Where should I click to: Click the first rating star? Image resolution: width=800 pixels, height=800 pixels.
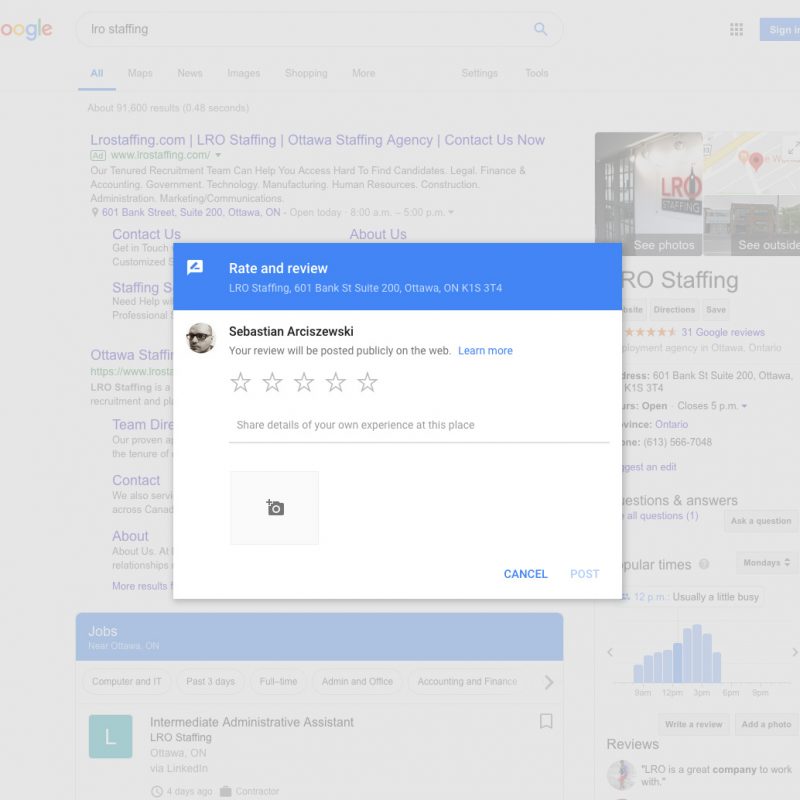(x=240, y=382)
